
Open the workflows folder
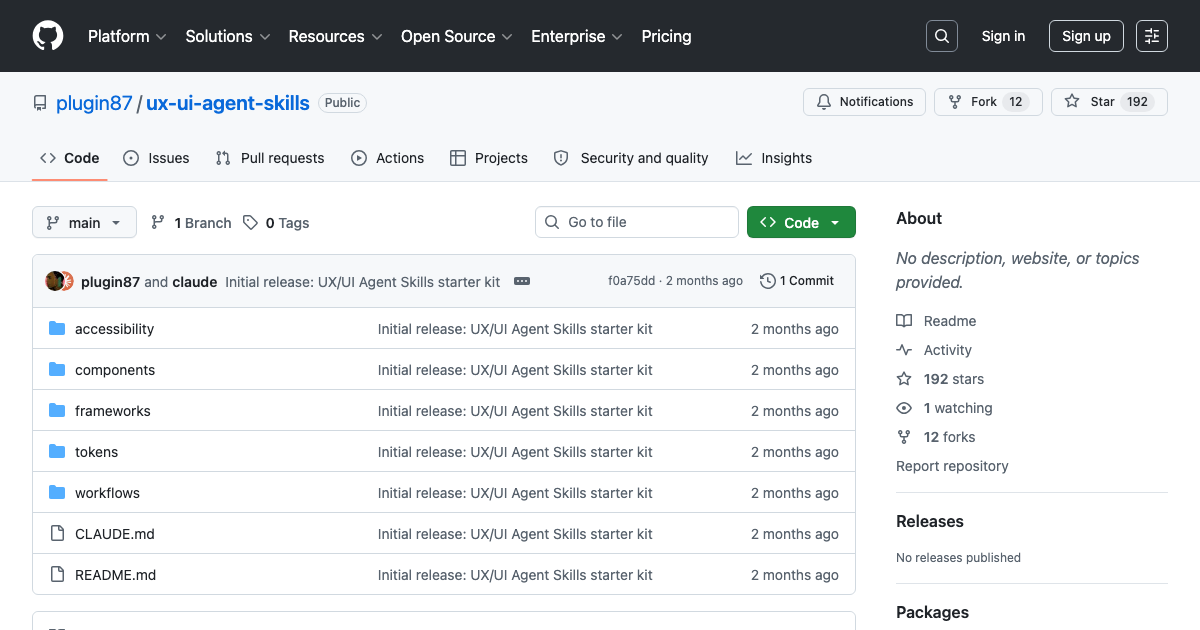point(107,493)
